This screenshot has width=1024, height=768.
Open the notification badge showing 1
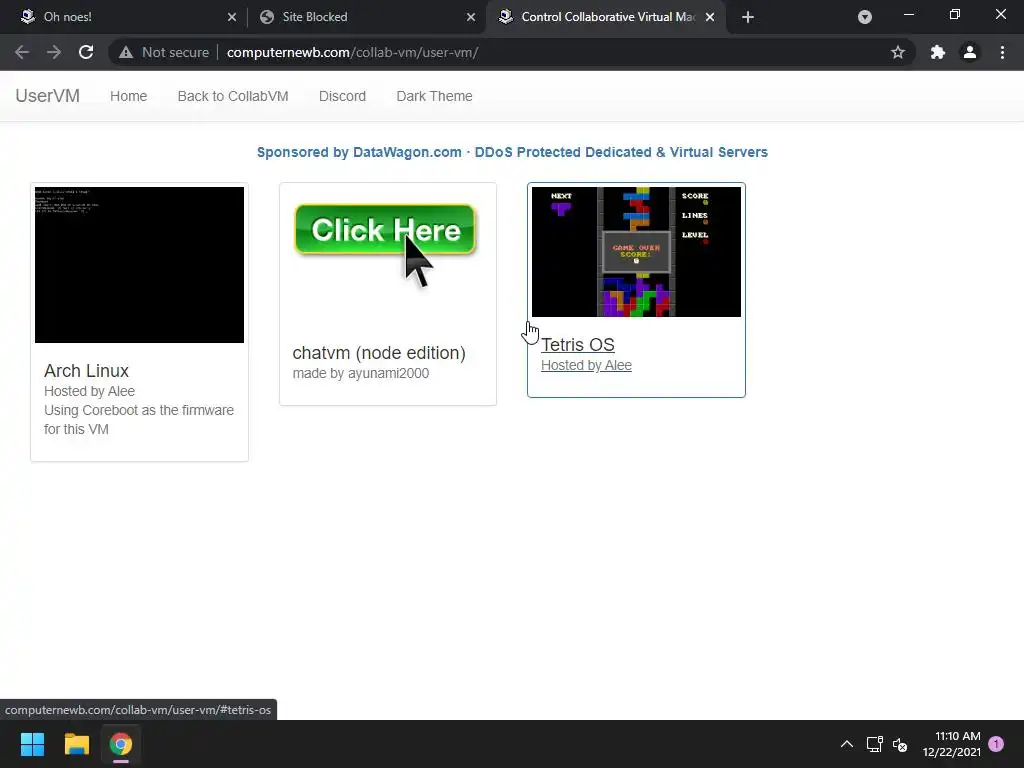[x=996, y=743]
